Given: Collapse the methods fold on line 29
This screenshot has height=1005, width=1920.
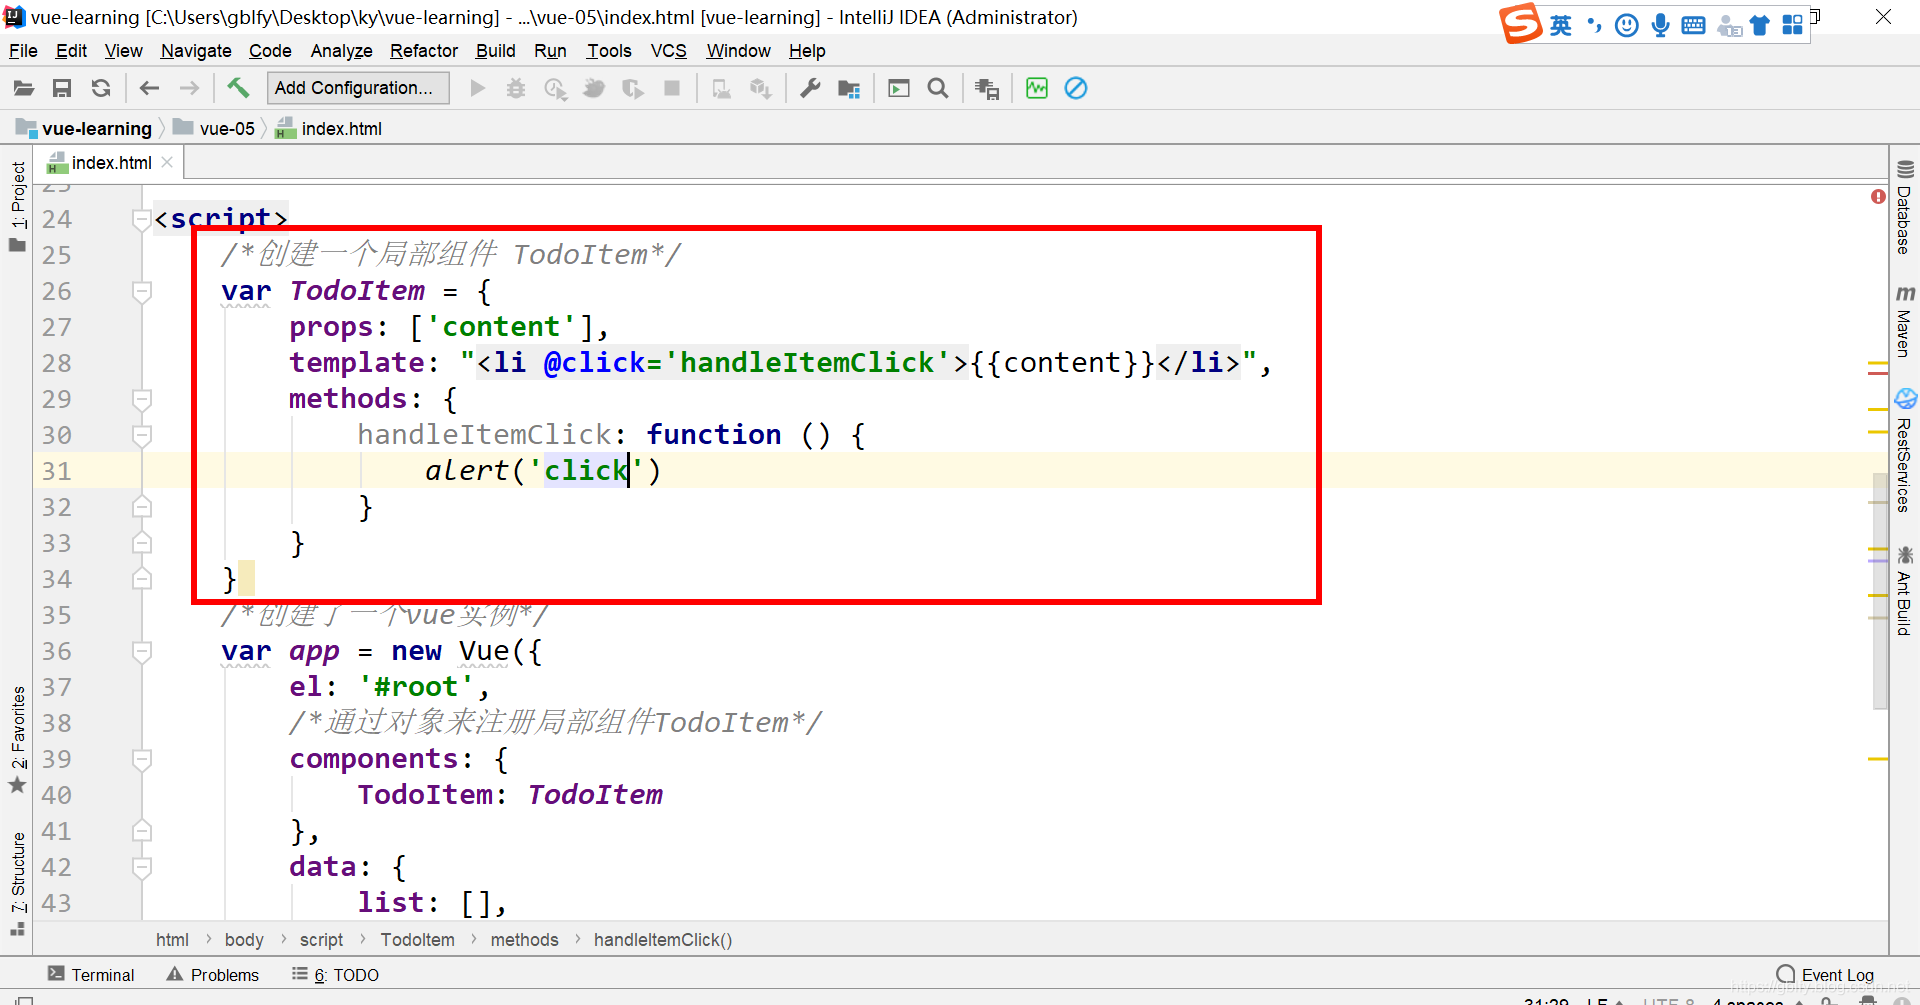Looking at the screenshot, I should coord(142,399).
